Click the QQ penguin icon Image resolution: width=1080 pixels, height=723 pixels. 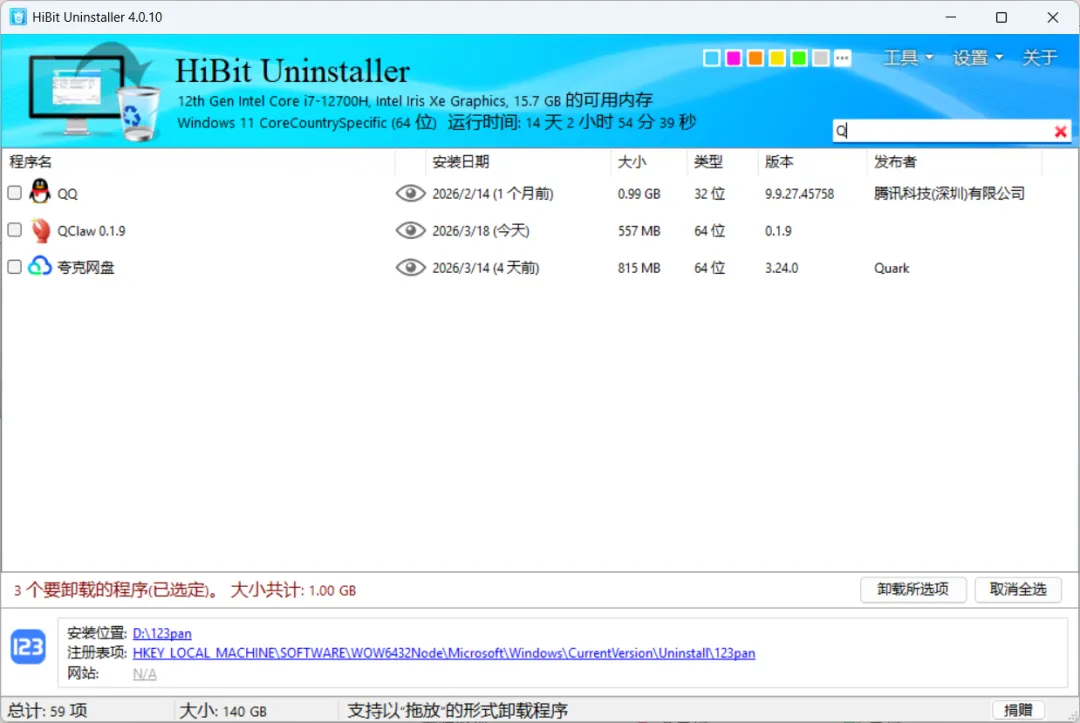pyautogui.click(x=40, y=192)
